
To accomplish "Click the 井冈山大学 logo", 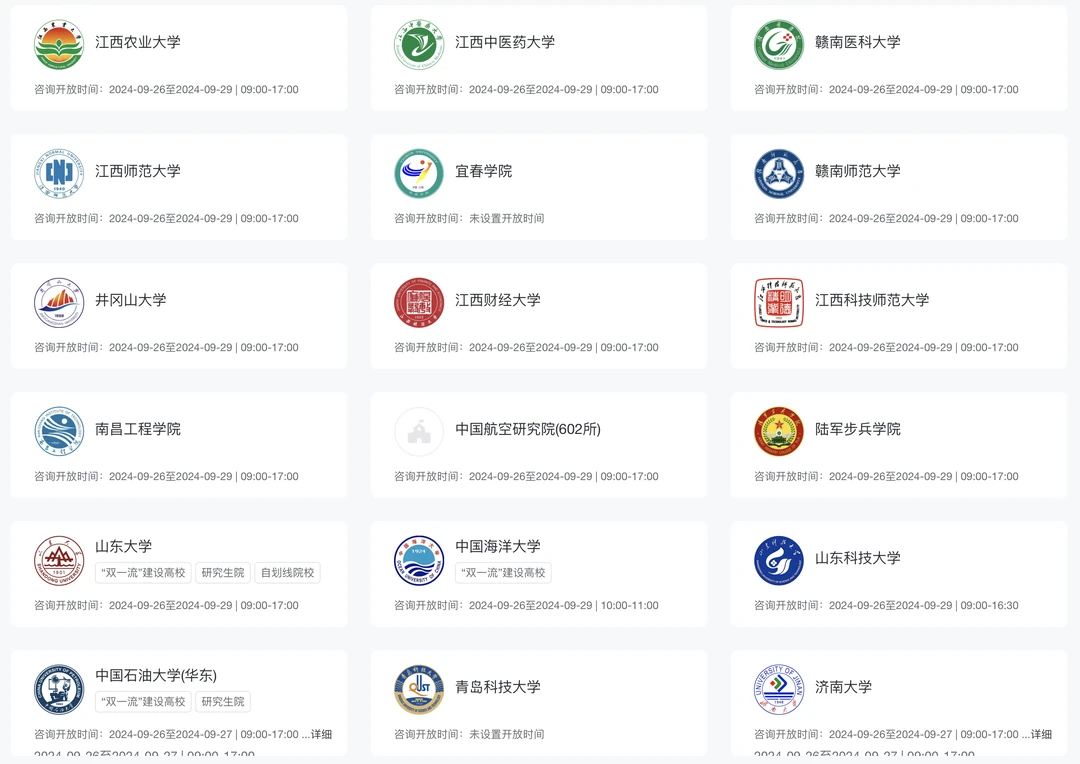I will (x=59, y=302).
